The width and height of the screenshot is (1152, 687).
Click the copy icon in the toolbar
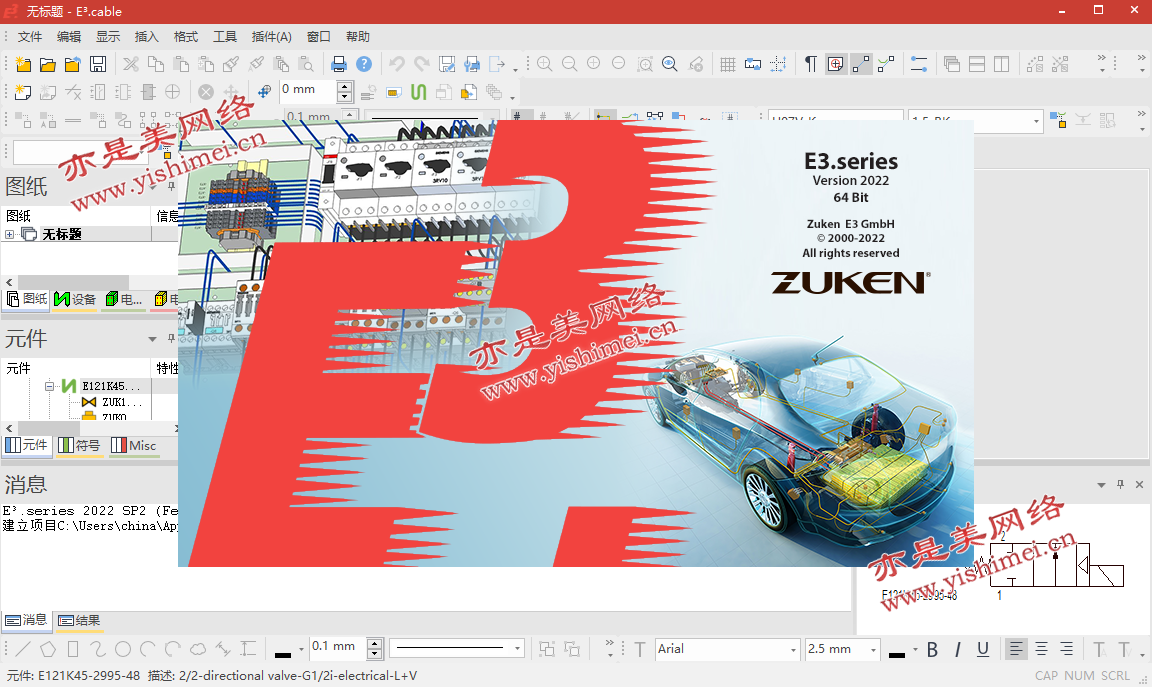pos(156,65)
